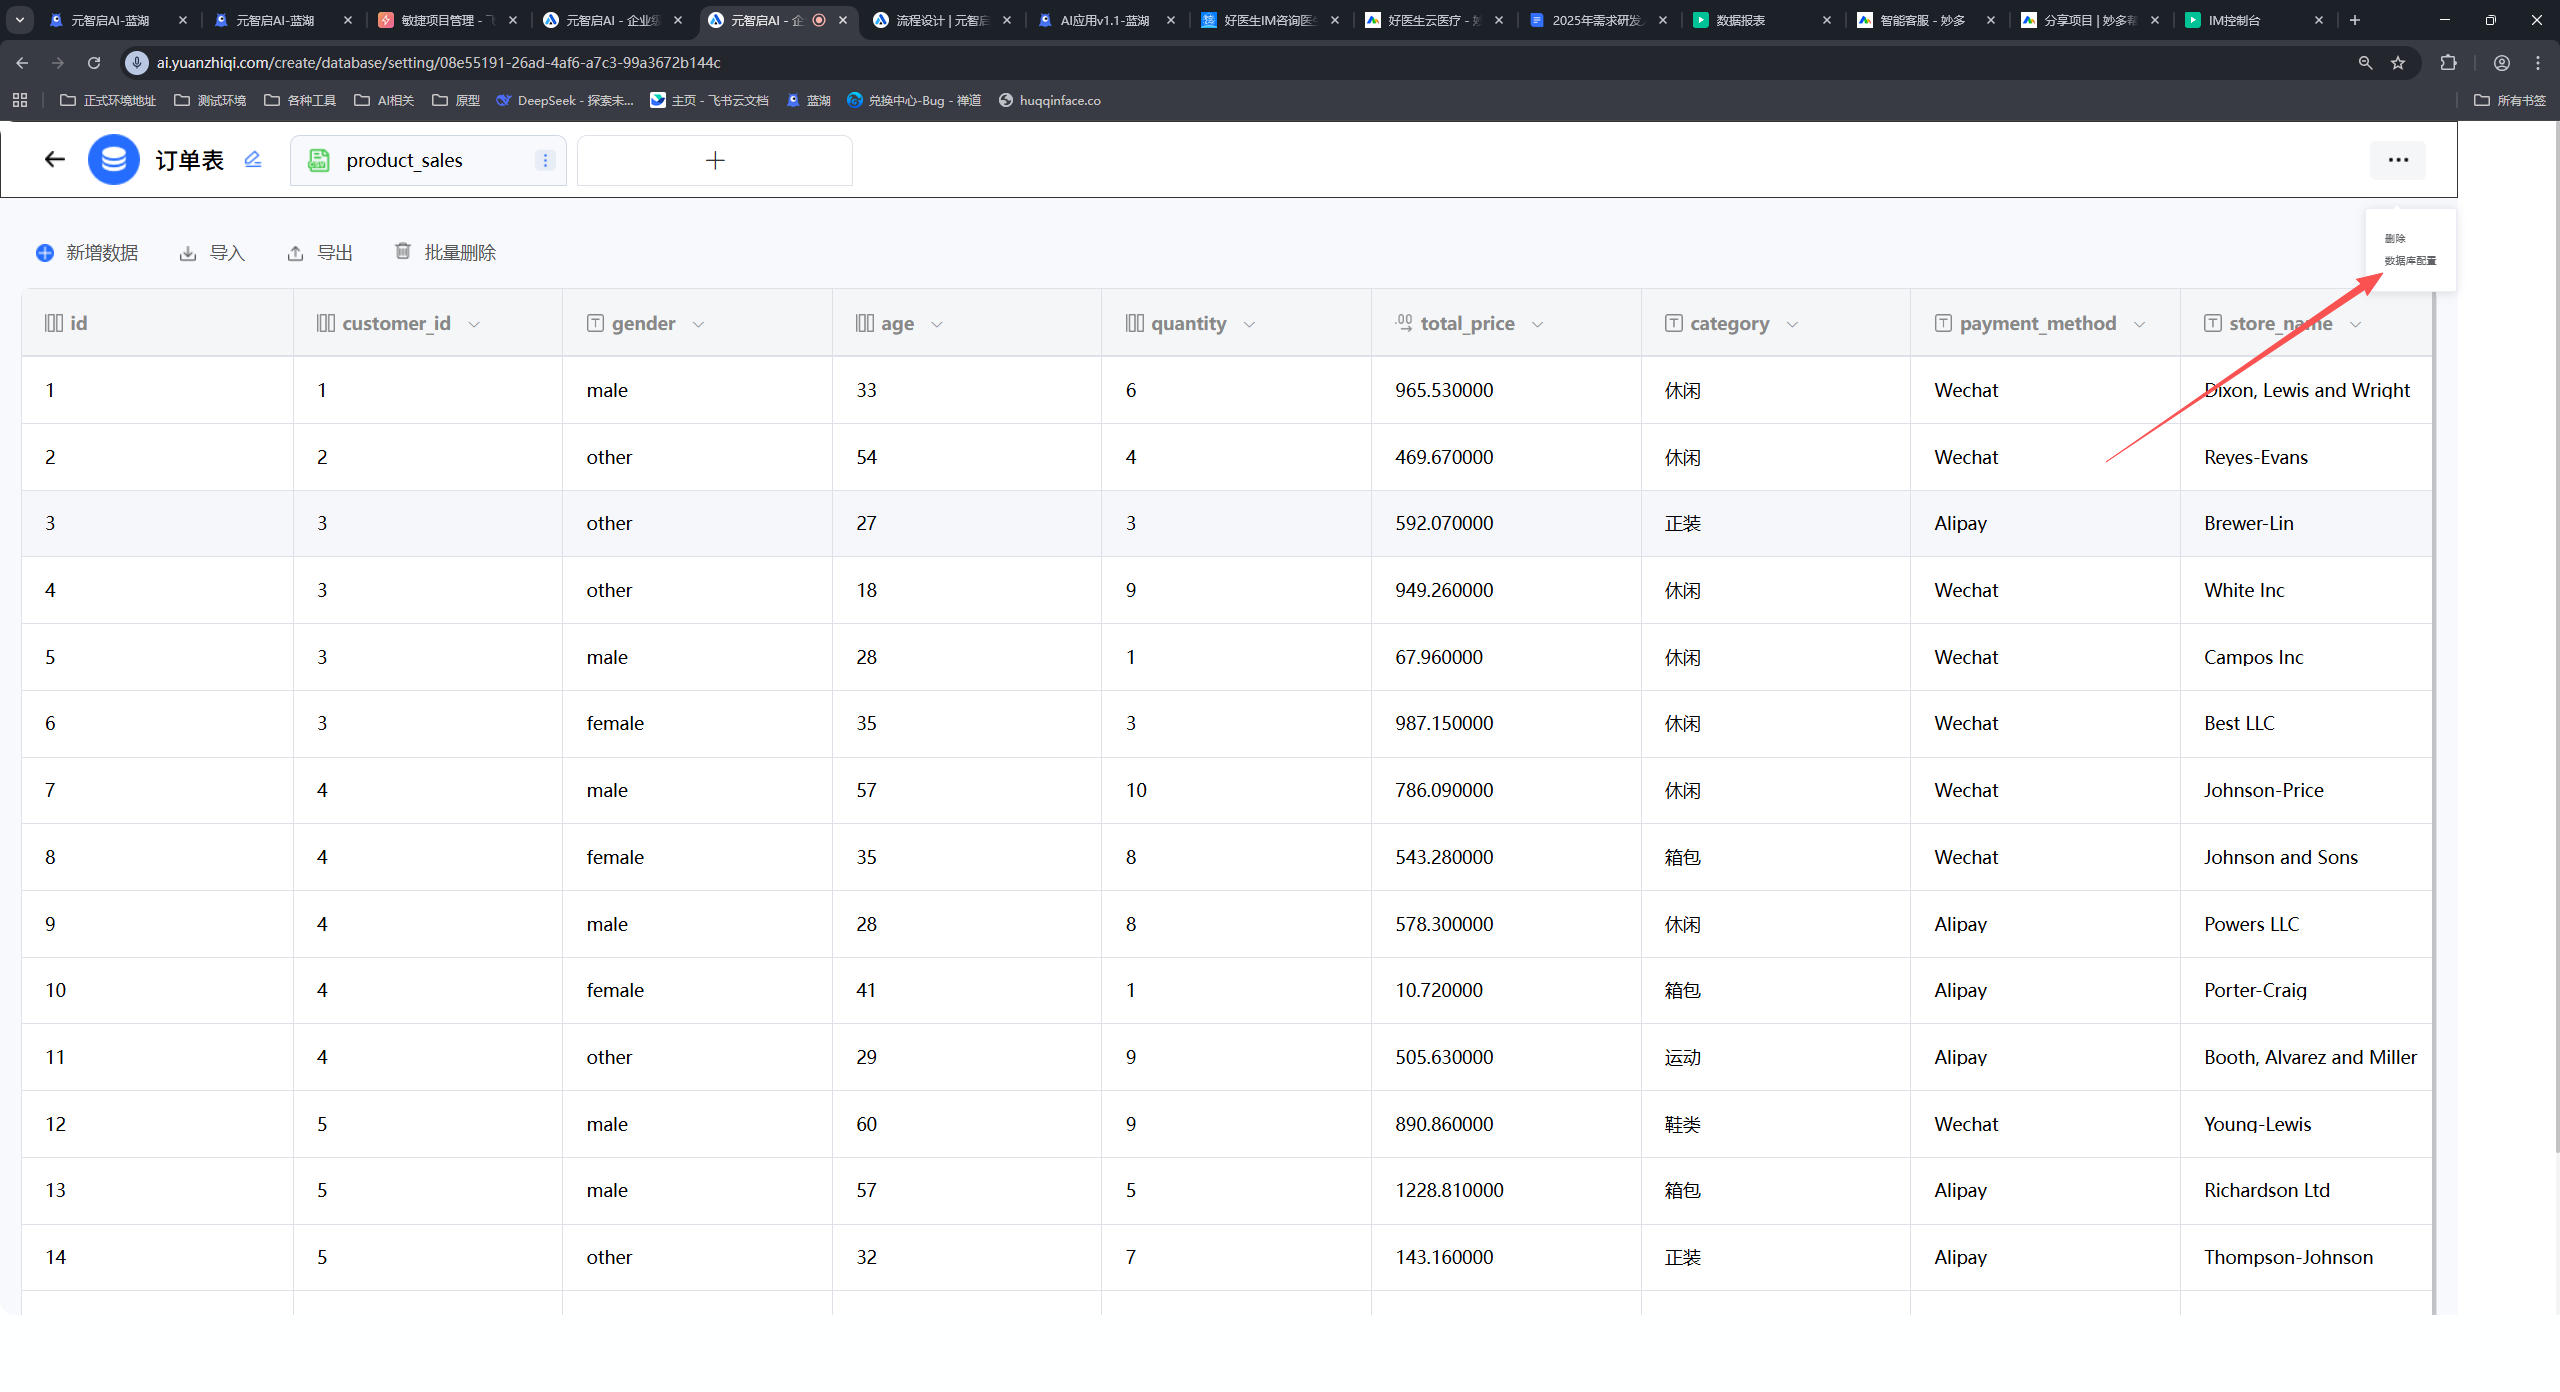Open the browser extensions puzzle icon
Image resolution: width=2560 pixels, height=1392 pixels.
tap(2448, 63)
